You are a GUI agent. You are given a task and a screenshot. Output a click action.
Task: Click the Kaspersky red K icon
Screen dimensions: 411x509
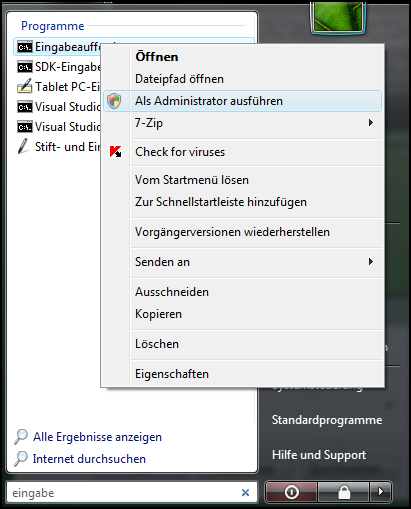click(115, 152)
